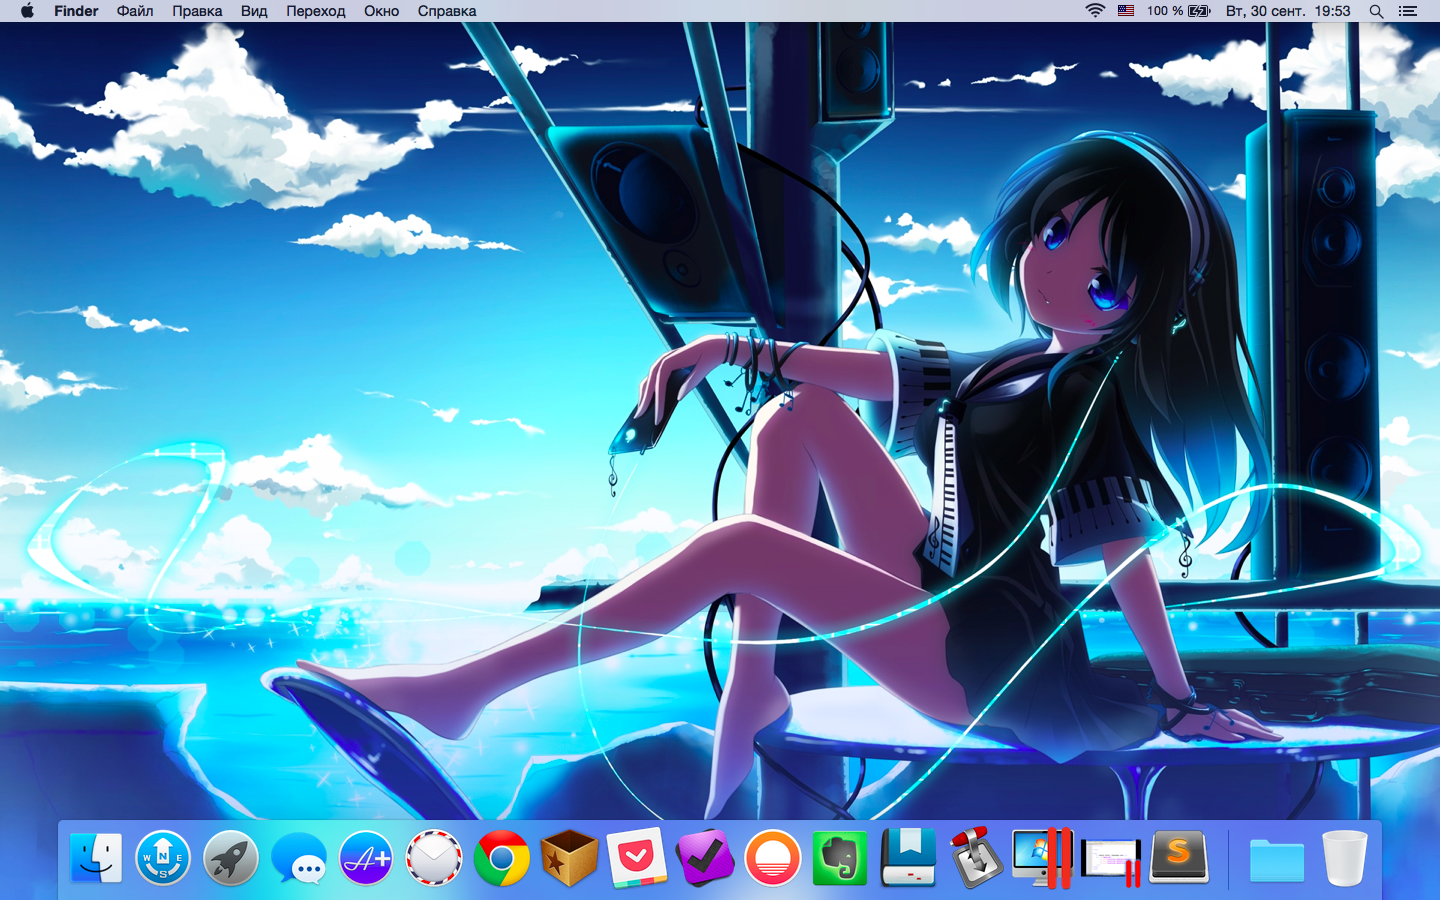Open the wooden box star app
1440x900 pixels.
pos(569,858)
